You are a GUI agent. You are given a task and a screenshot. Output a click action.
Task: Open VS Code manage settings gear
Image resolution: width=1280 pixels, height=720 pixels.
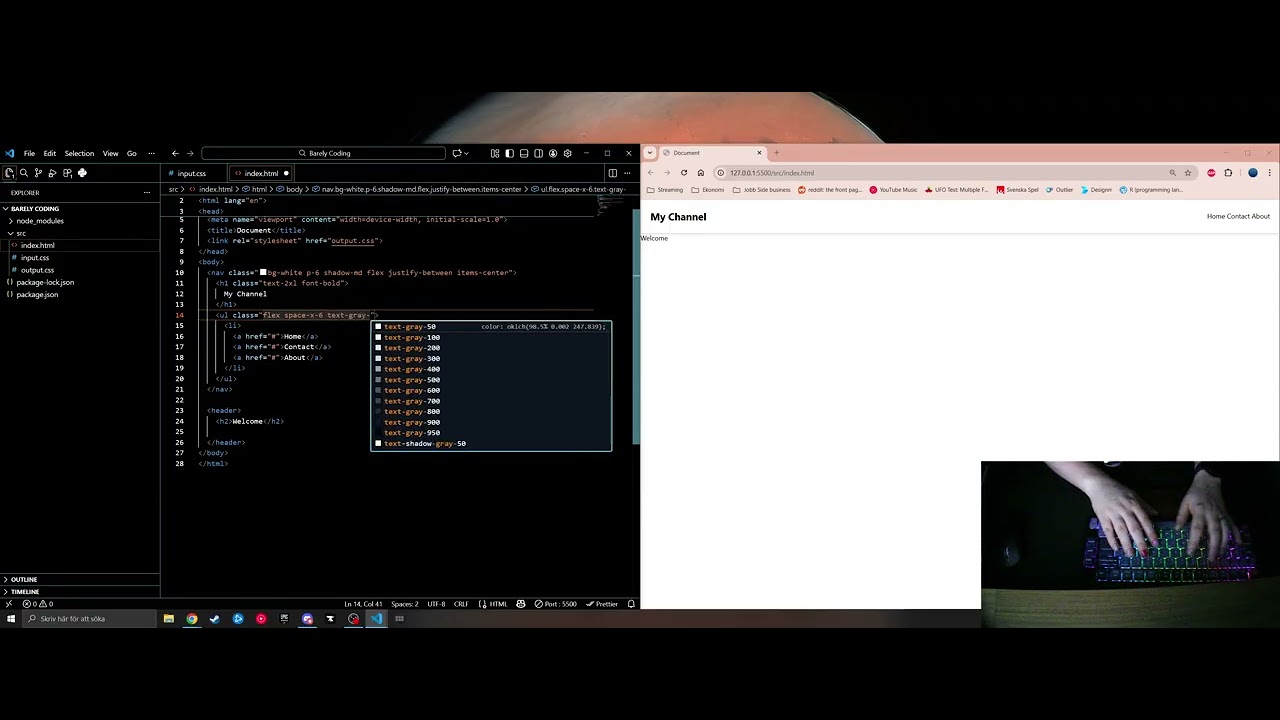pyautogui.click(x=567, y=153)
